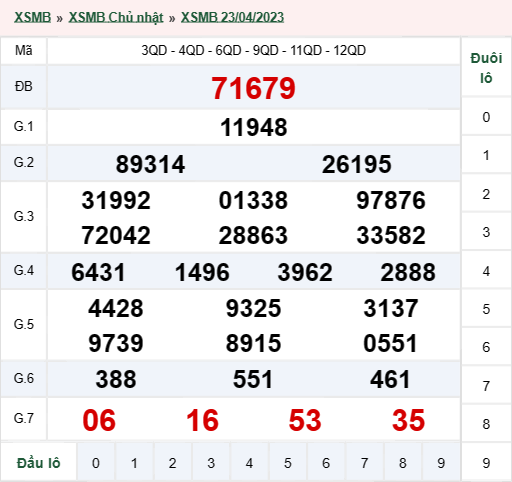Select Đuôi lô digit 4

pyautogui.click(x=486, y=271)
